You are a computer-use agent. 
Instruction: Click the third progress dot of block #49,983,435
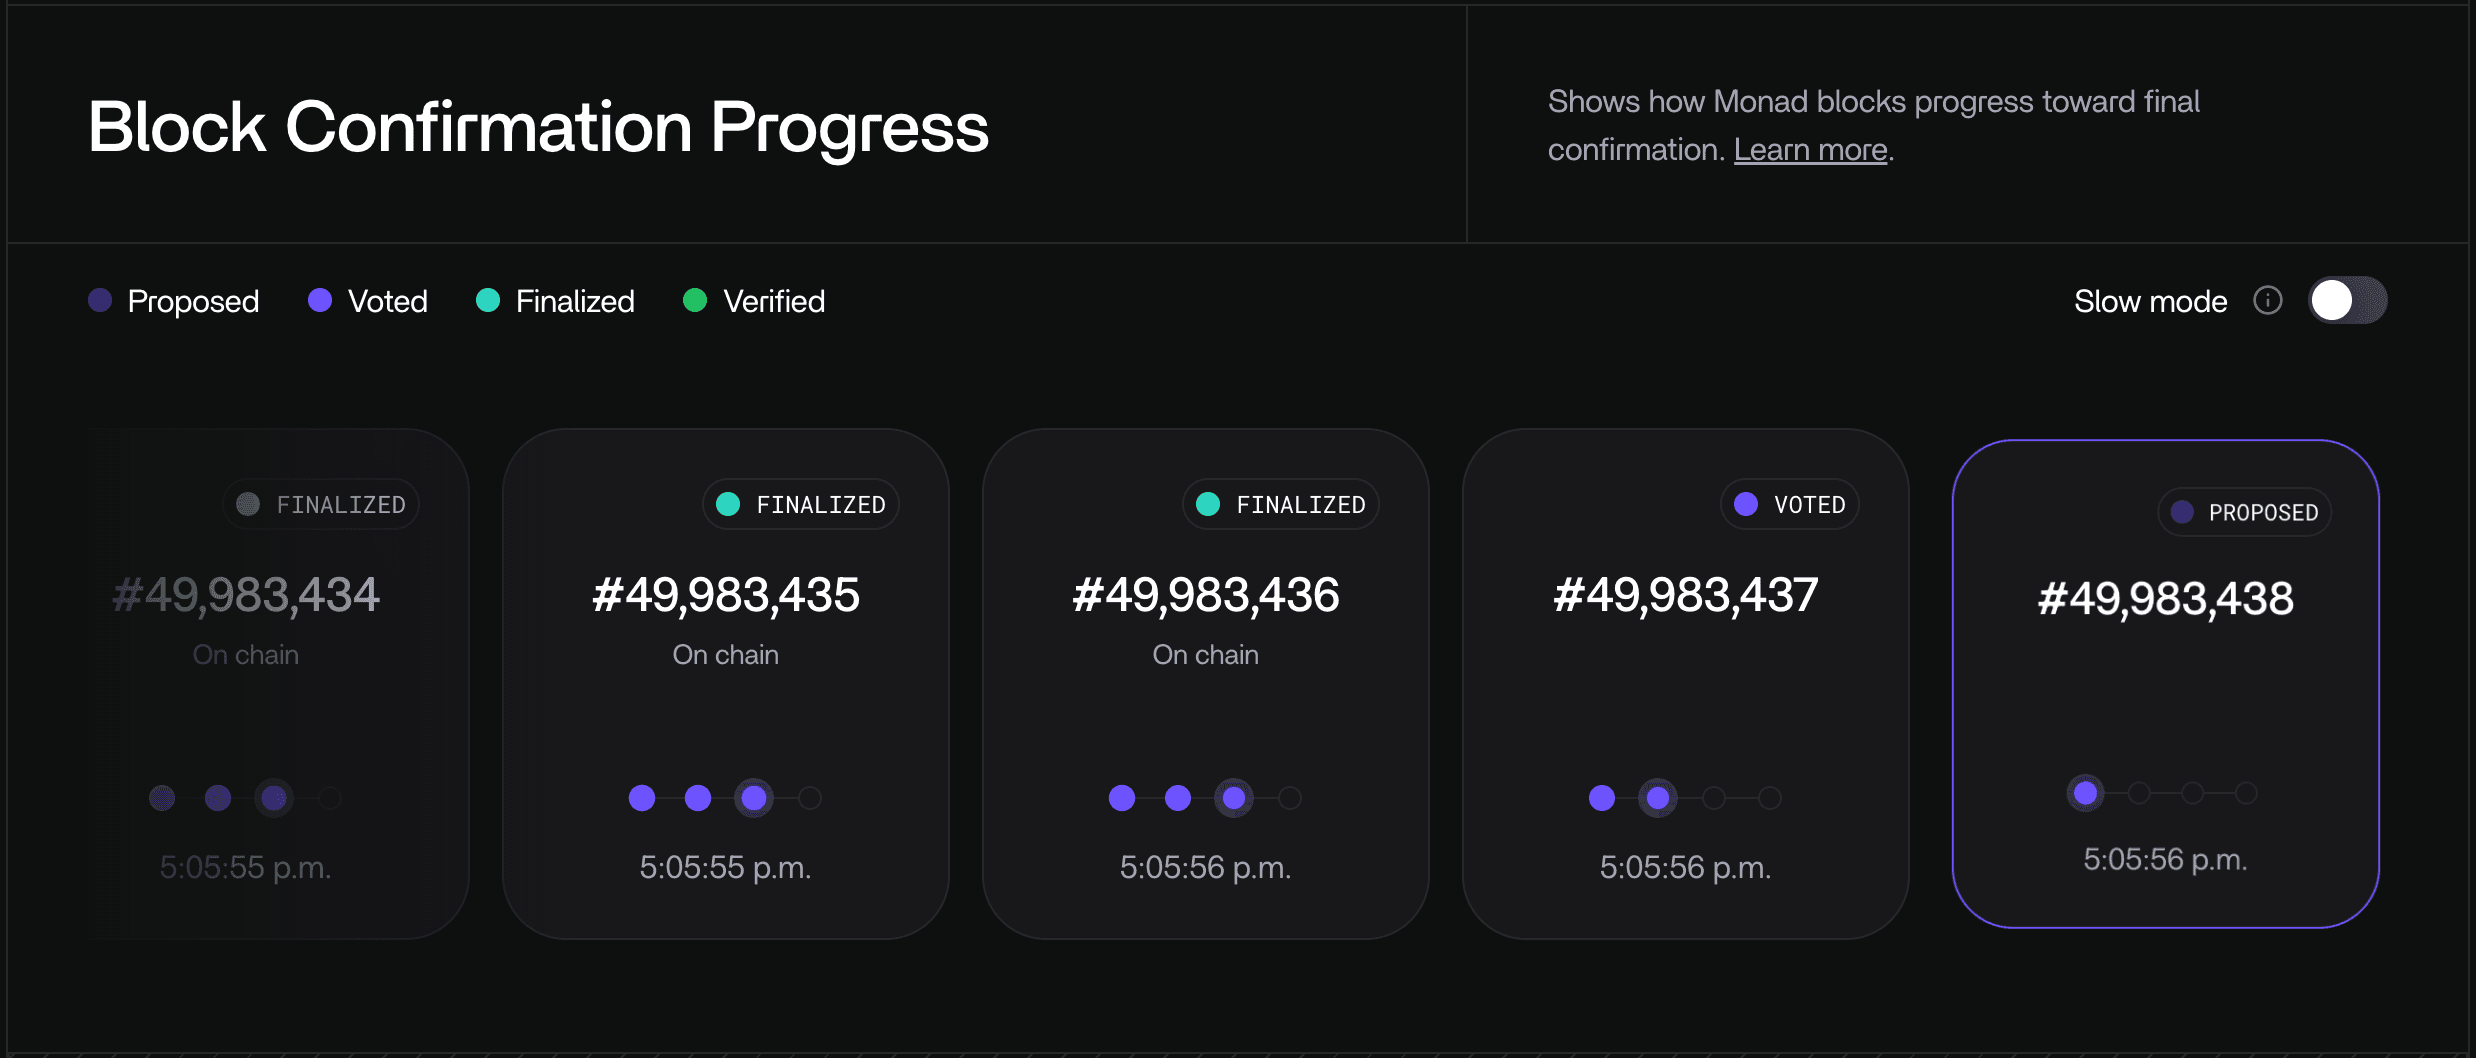tap(754, 798)
